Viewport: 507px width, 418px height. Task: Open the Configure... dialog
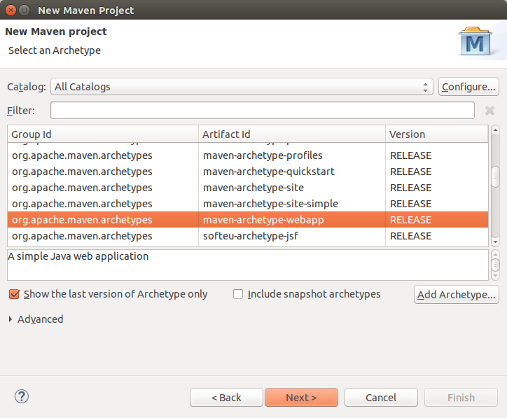[x=468, y=87]
